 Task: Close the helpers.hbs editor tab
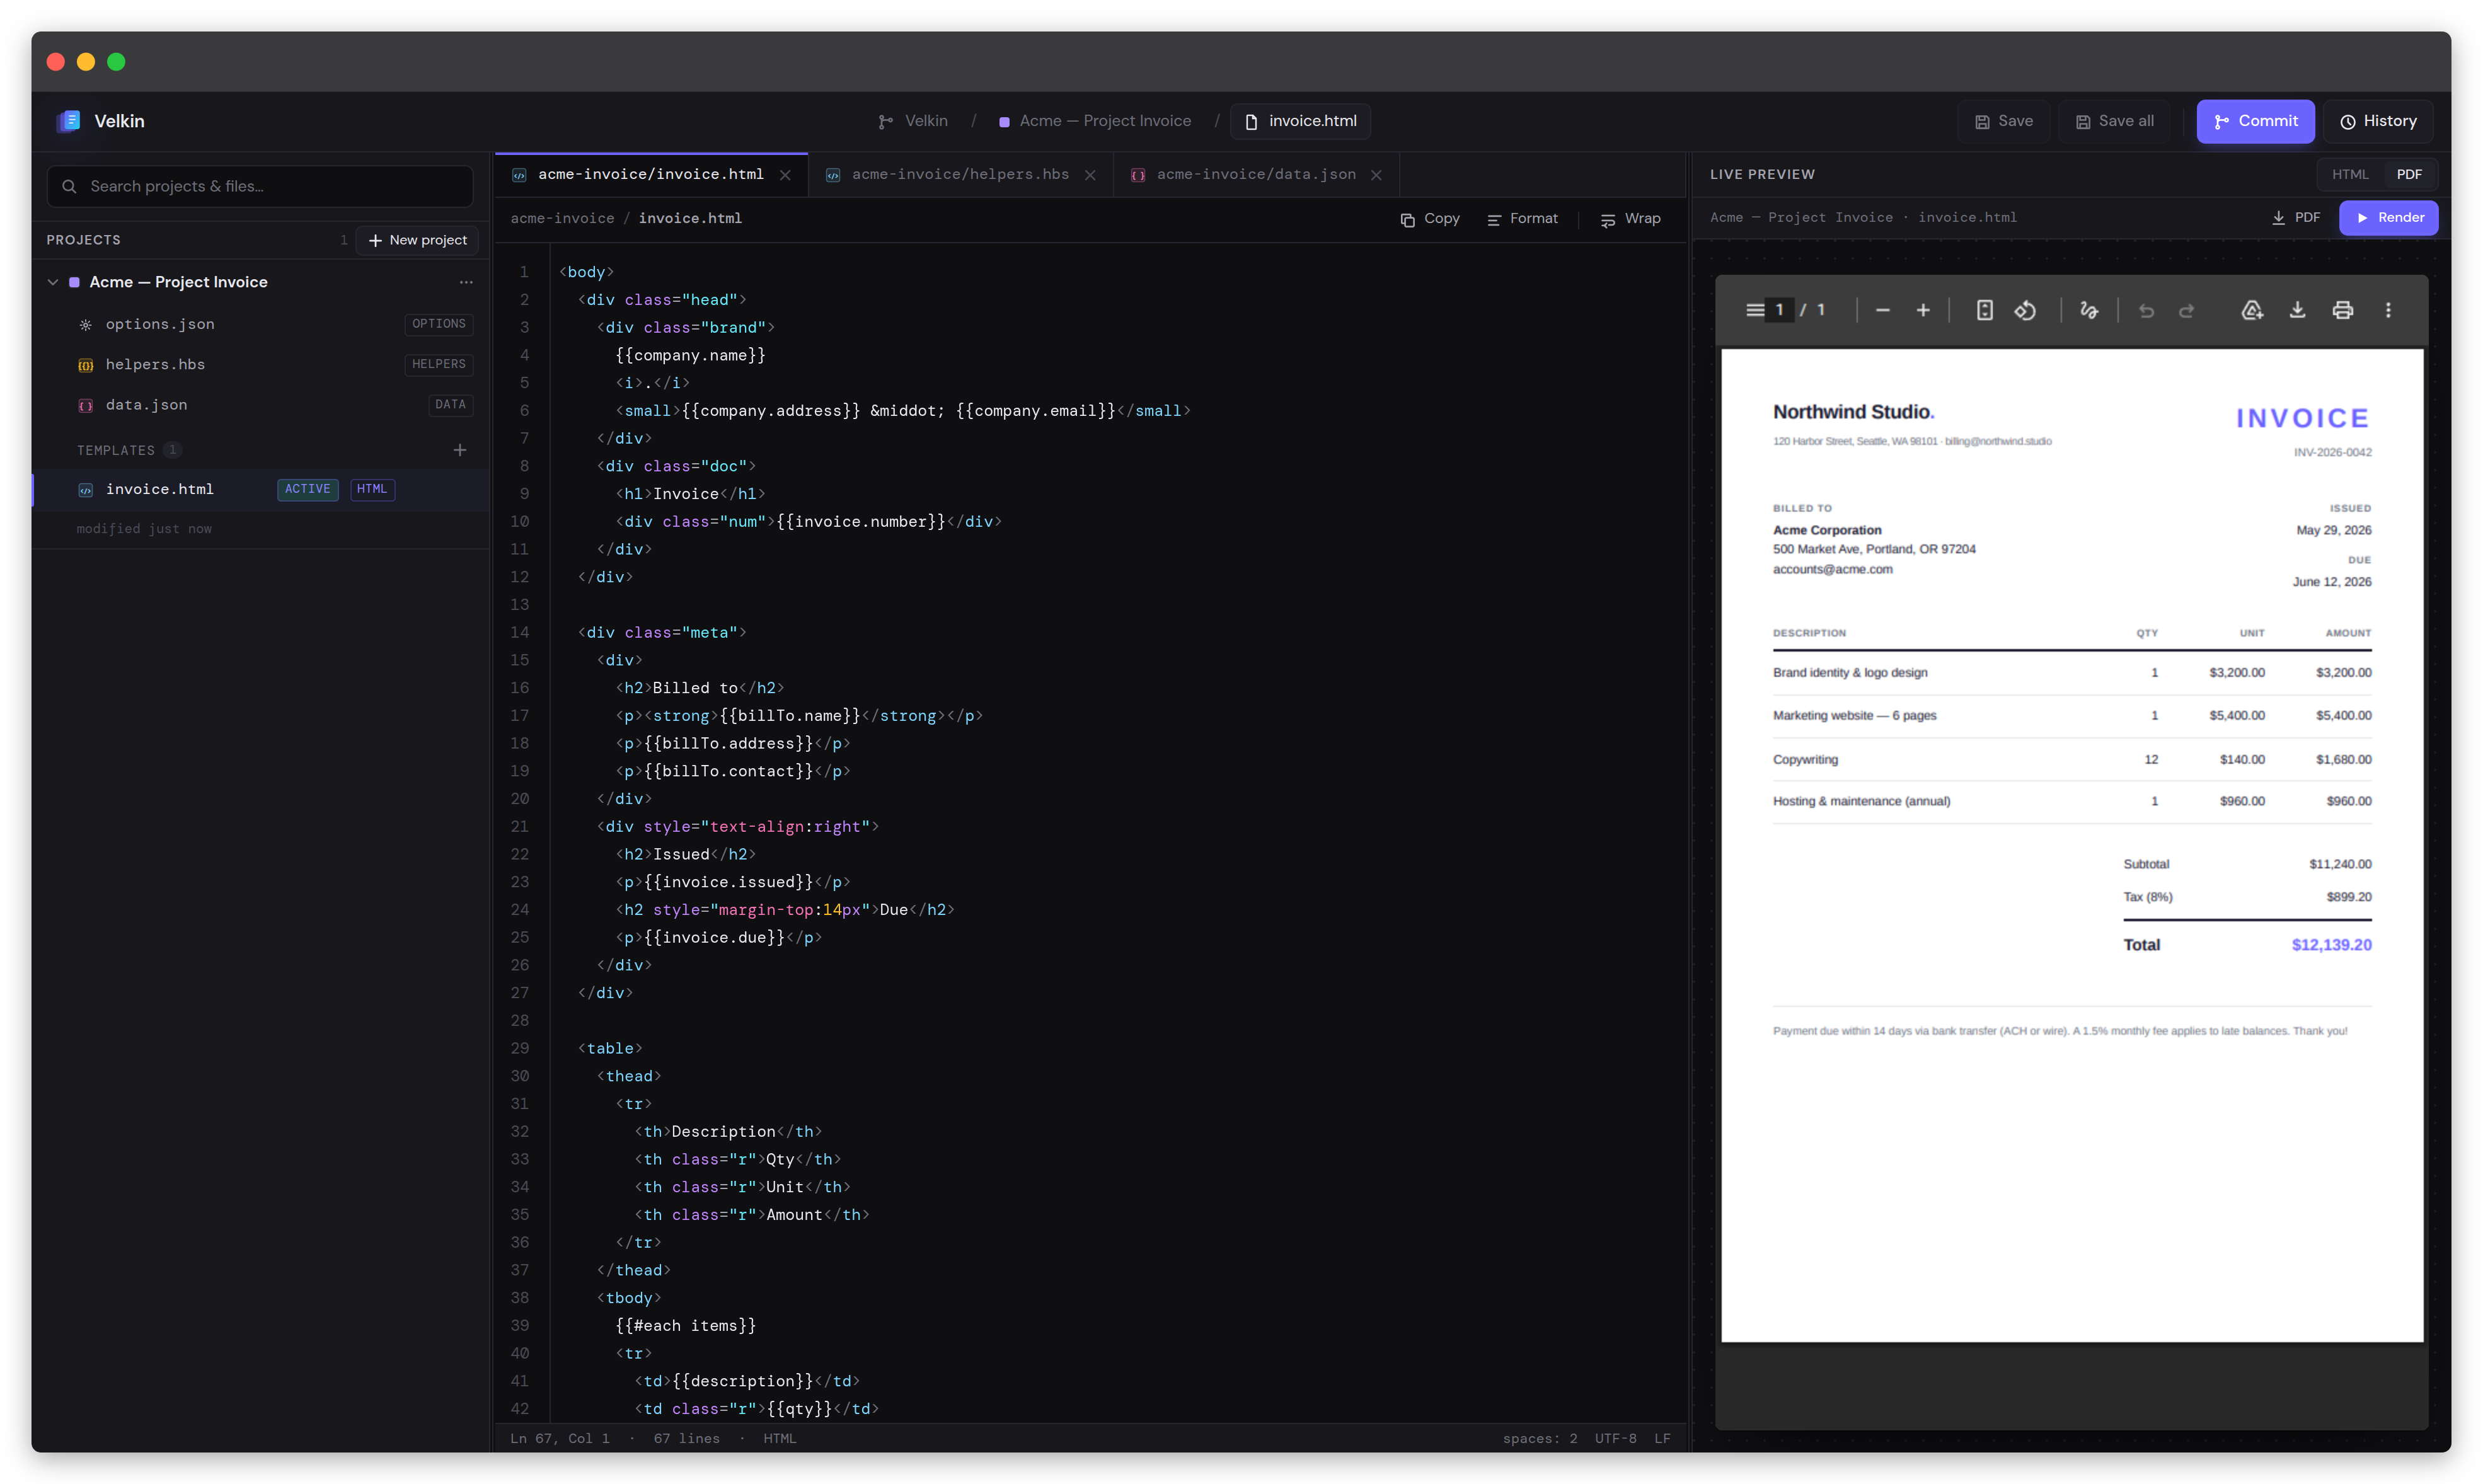(x=1090, y=175)
